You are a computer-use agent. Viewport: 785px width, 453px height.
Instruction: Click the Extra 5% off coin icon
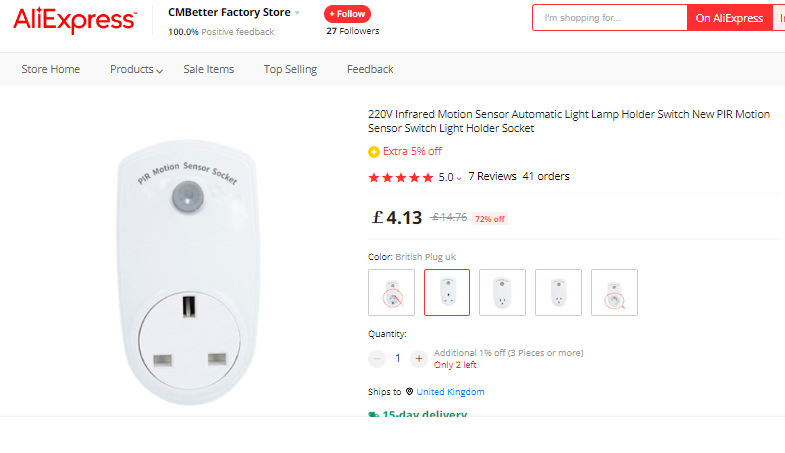[x=374, y=152]
